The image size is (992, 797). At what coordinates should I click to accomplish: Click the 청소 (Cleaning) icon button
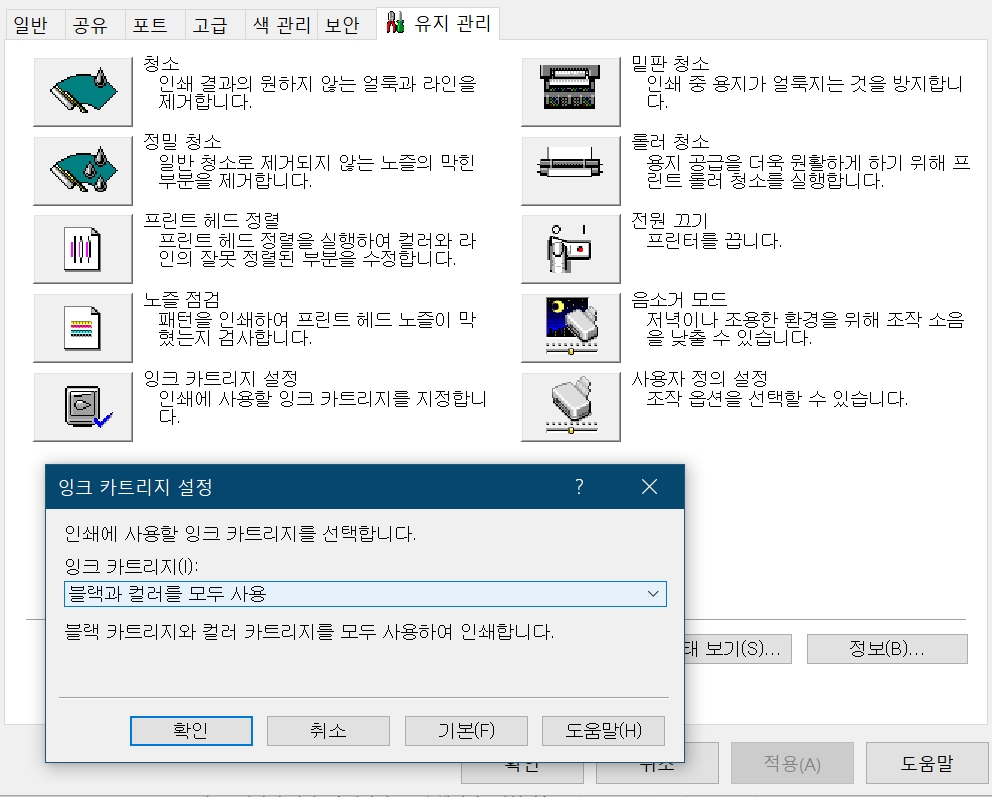click(x=83, y=92)
